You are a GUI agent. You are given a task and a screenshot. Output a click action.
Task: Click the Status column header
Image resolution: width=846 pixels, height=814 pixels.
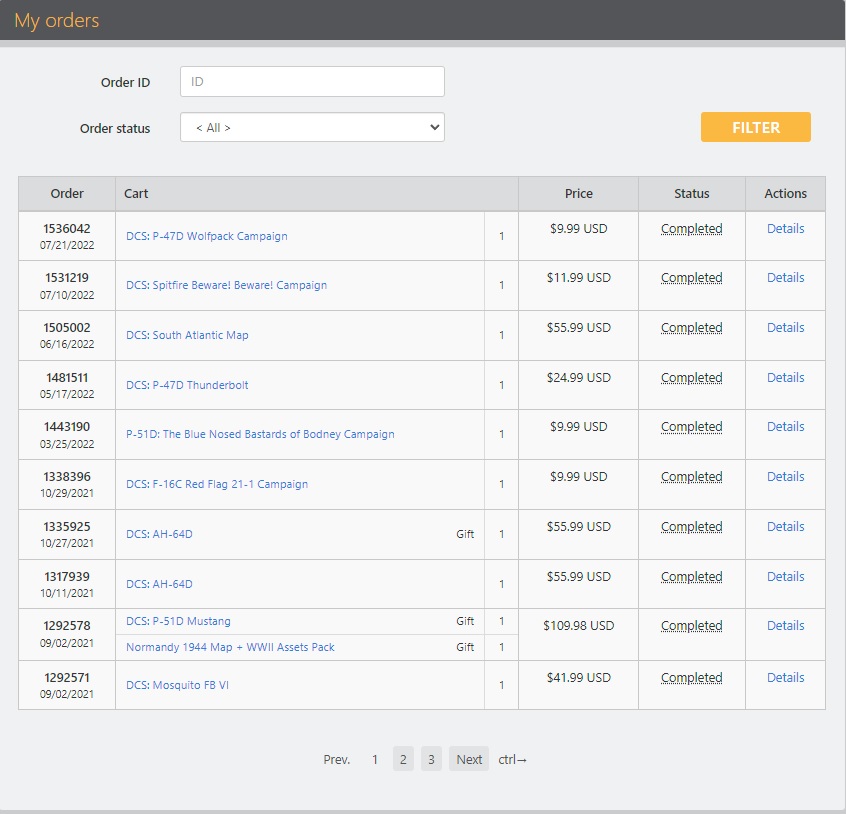[692, 194]
